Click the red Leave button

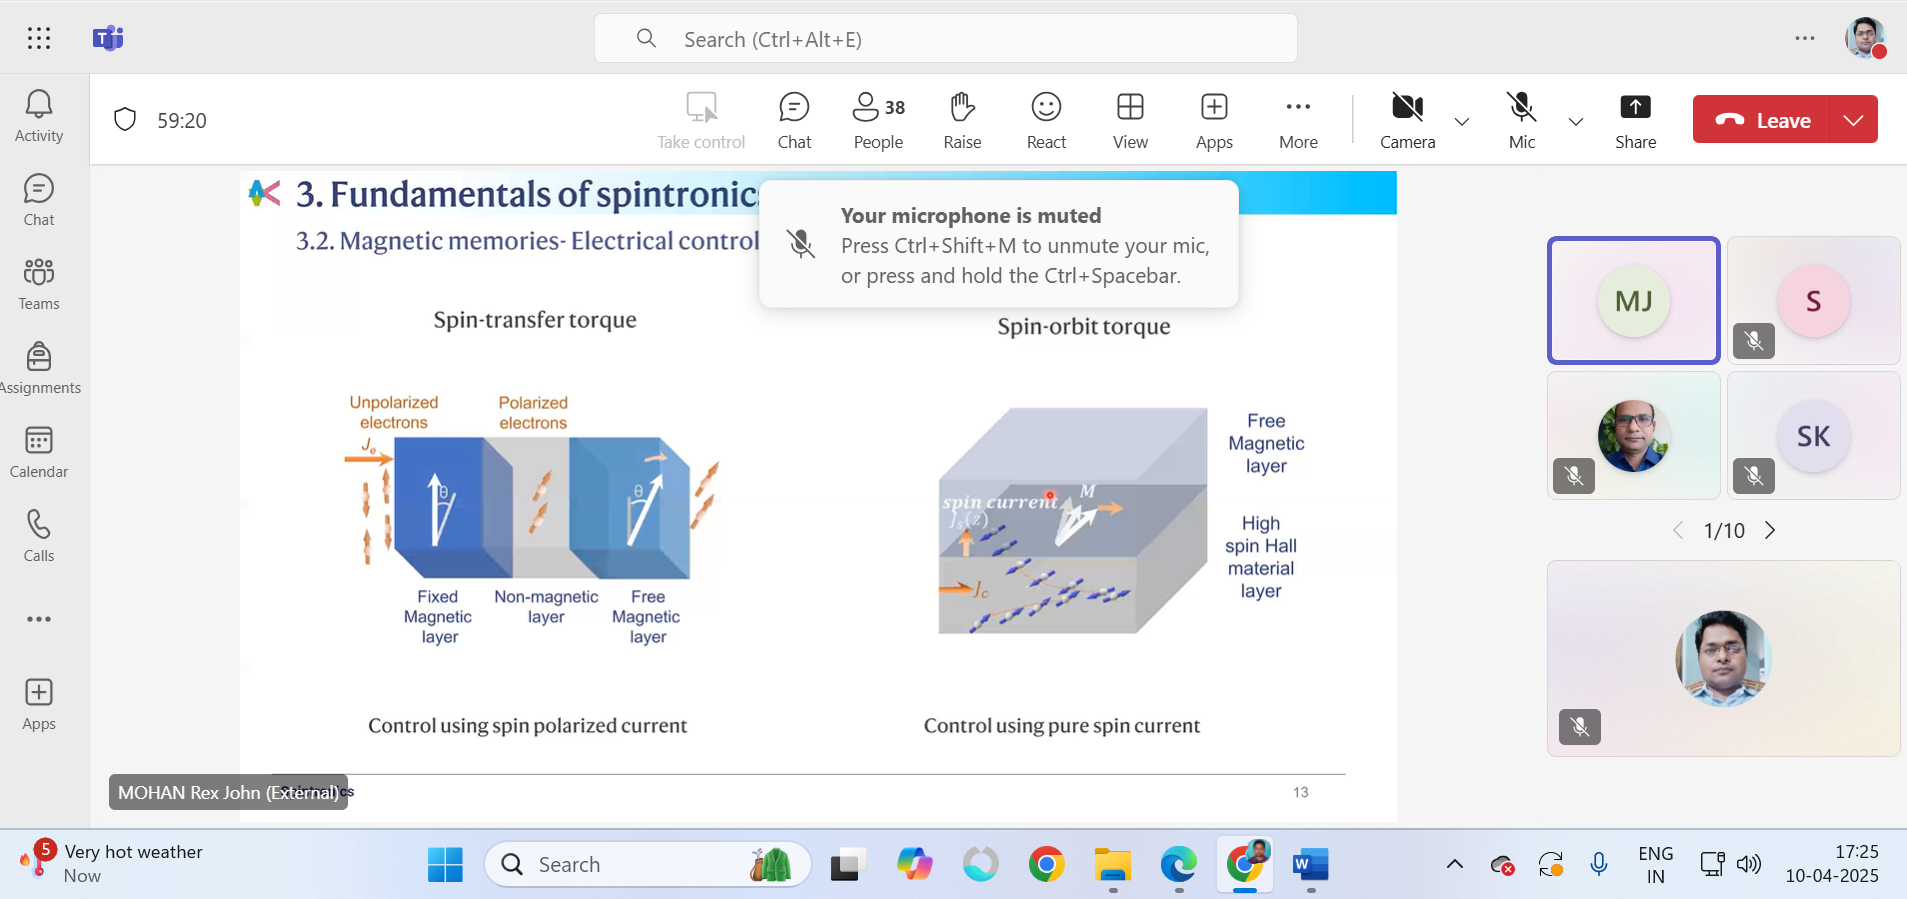(1762, 120)
